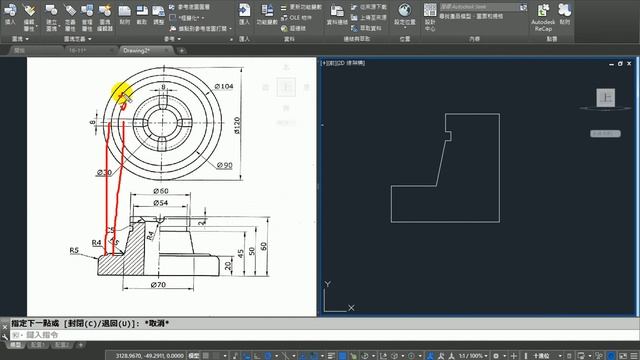Image resolution: width=640 pixels, height=360 pixels.
Task: Open the Data Link (資料連結) manager
Action: pos(337,15)
